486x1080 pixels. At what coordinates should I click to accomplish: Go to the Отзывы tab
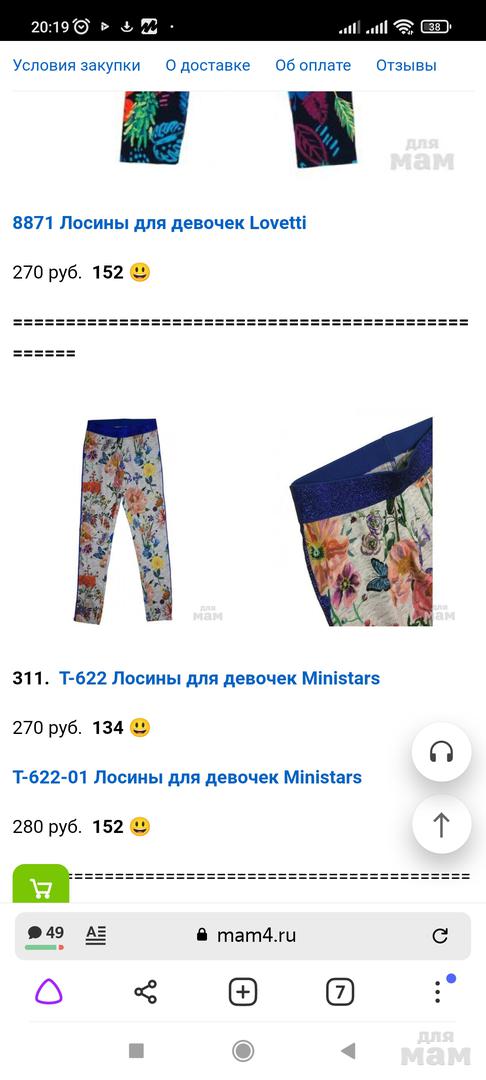(x=406, y=65)
